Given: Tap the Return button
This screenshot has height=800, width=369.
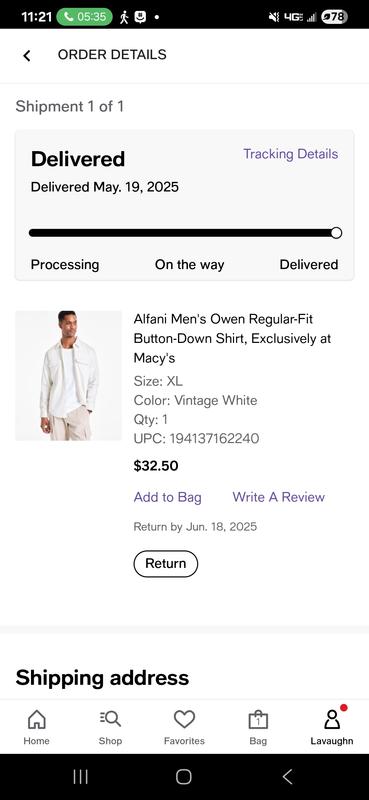Looking at the screenshot, I should coord(165,564).
